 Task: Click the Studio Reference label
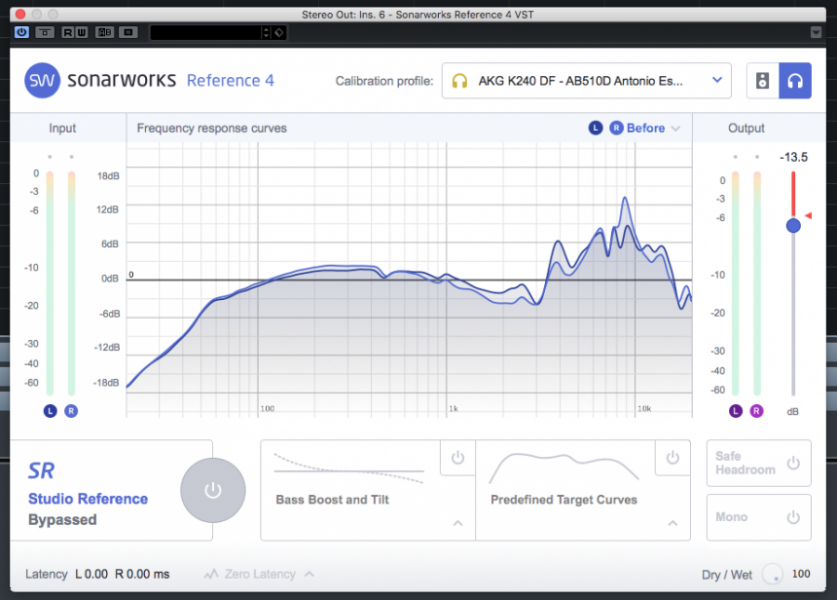[x=88, y=499]
